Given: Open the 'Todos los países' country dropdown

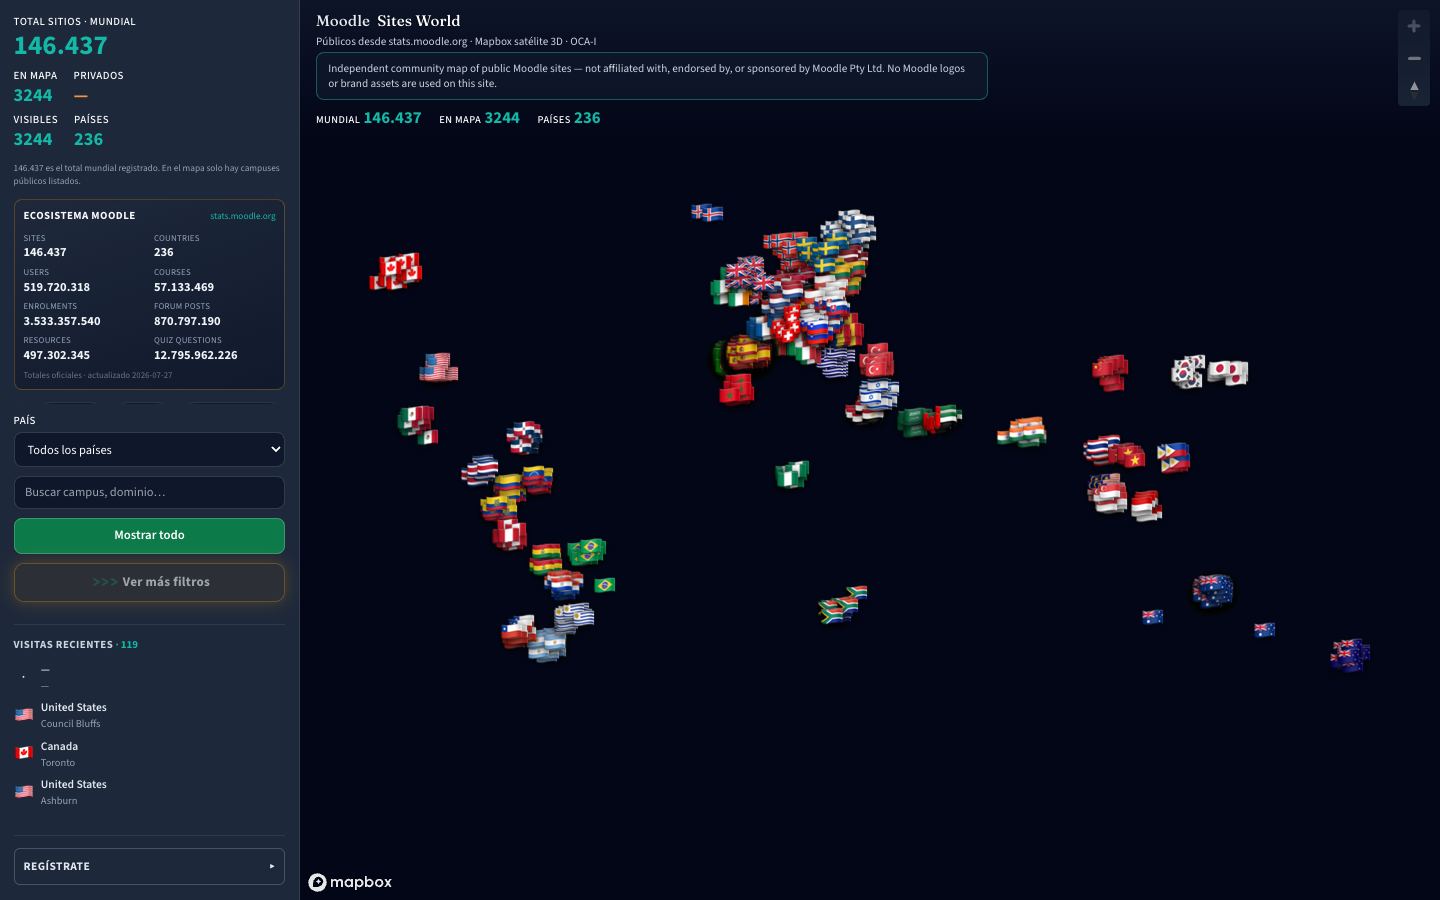Looking at the screenshot, I should click(149, 450).
